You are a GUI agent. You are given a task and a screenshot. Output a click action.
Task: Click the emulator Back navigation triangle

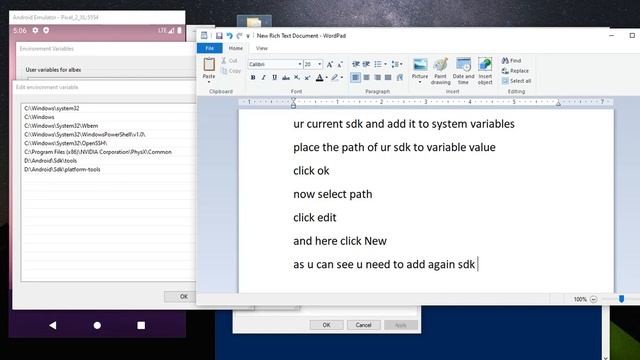pos(53,325)
